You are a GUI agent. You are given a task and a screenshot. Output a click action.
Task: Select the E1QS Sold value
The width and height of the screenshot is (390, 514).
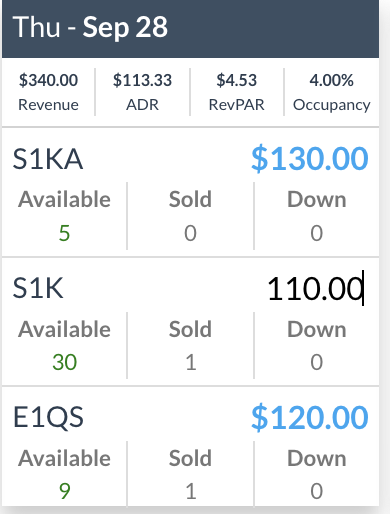point(190,491)
